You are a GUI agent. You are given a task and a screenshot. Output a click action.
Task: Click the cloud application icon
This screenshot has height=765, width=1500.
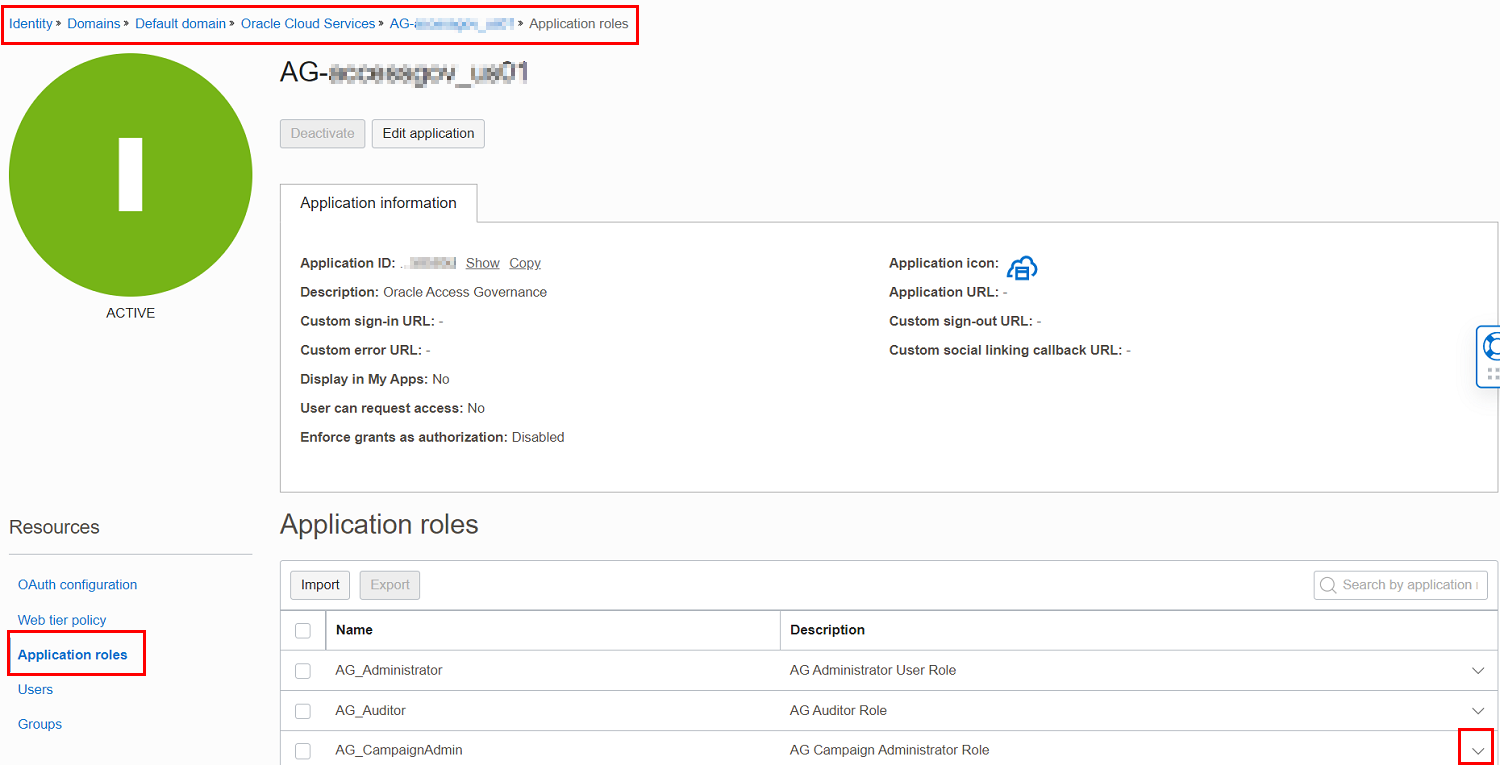[x=1022, y=267]
